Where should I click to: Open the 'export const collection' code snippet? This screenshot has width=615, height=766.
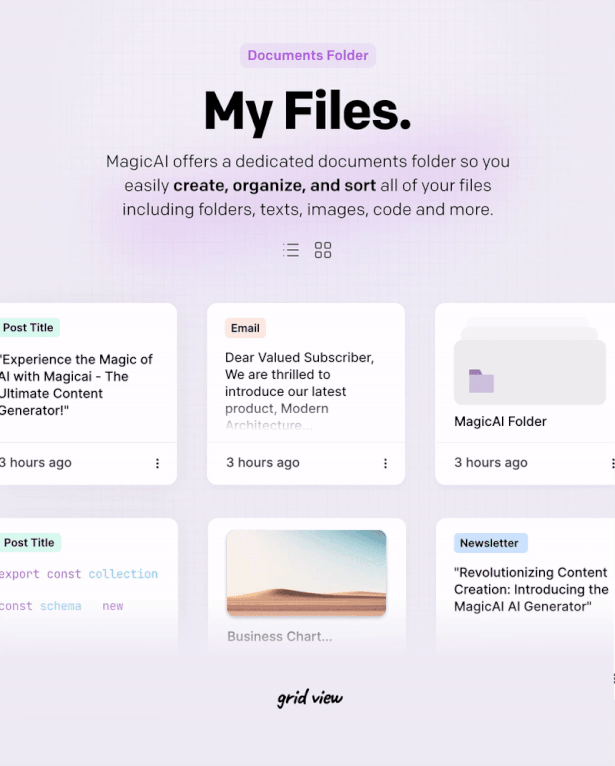coord(78,574)
